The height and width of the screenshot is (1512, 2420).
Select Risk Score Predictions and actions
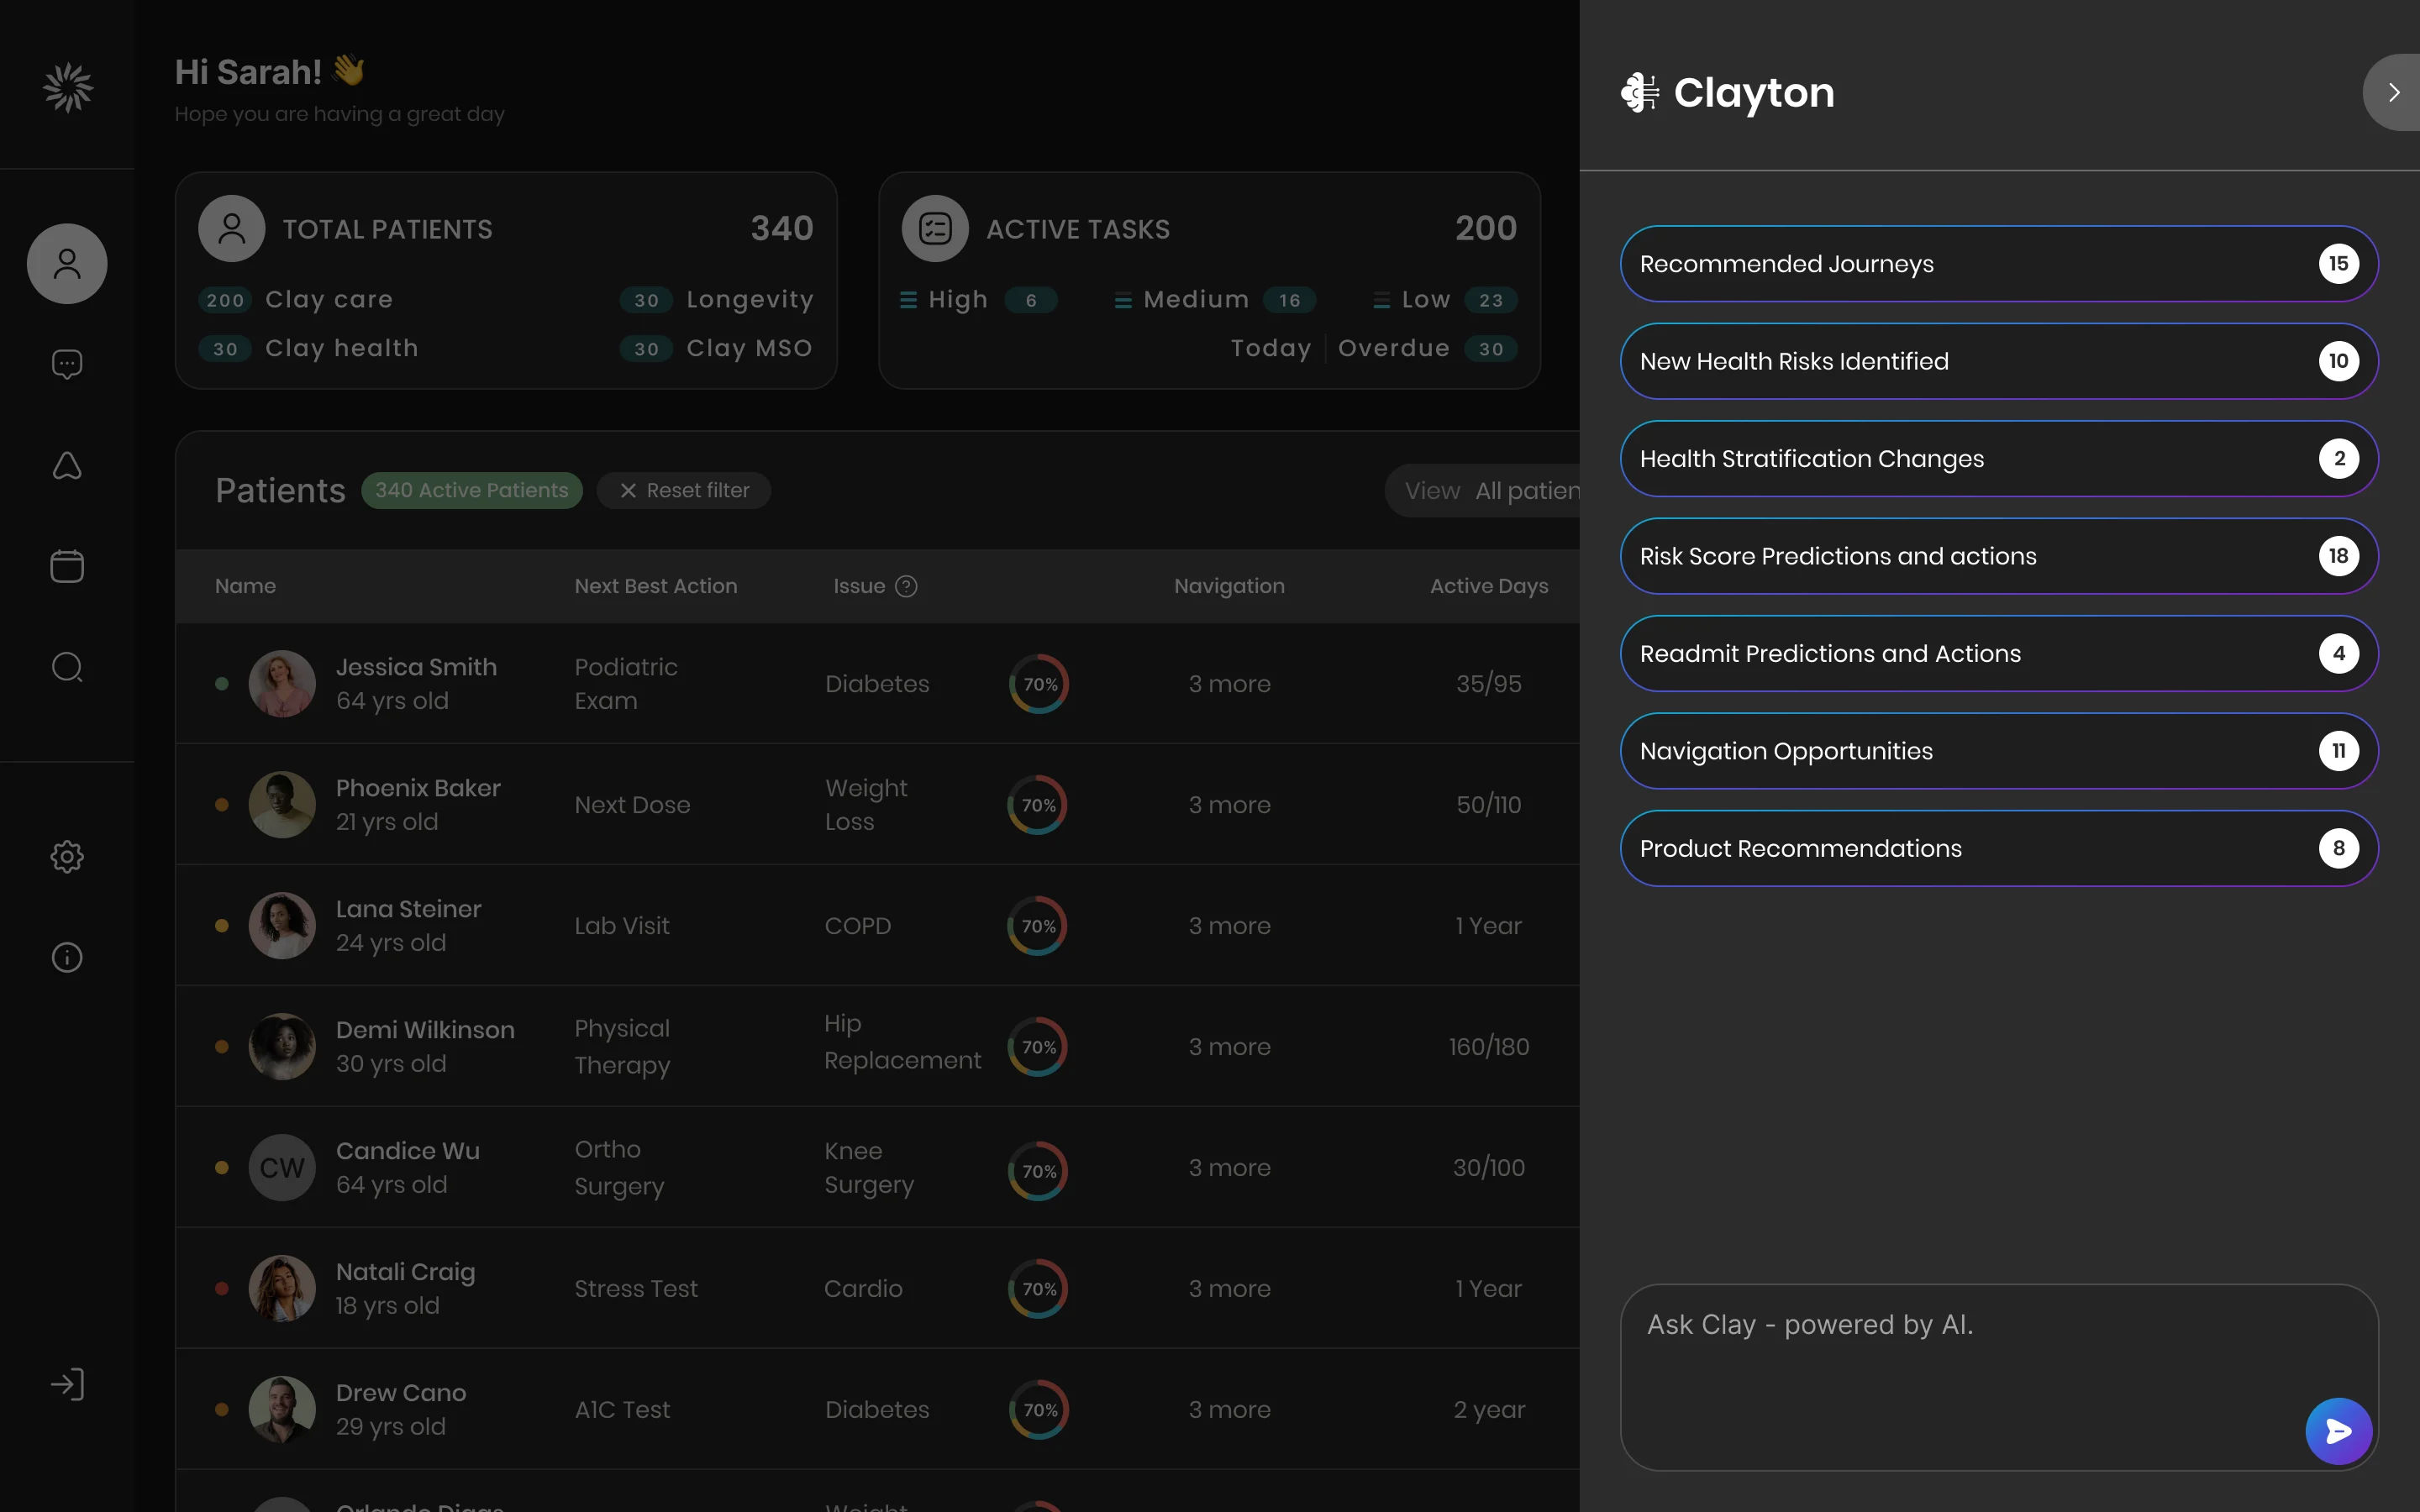[1999, 556]
